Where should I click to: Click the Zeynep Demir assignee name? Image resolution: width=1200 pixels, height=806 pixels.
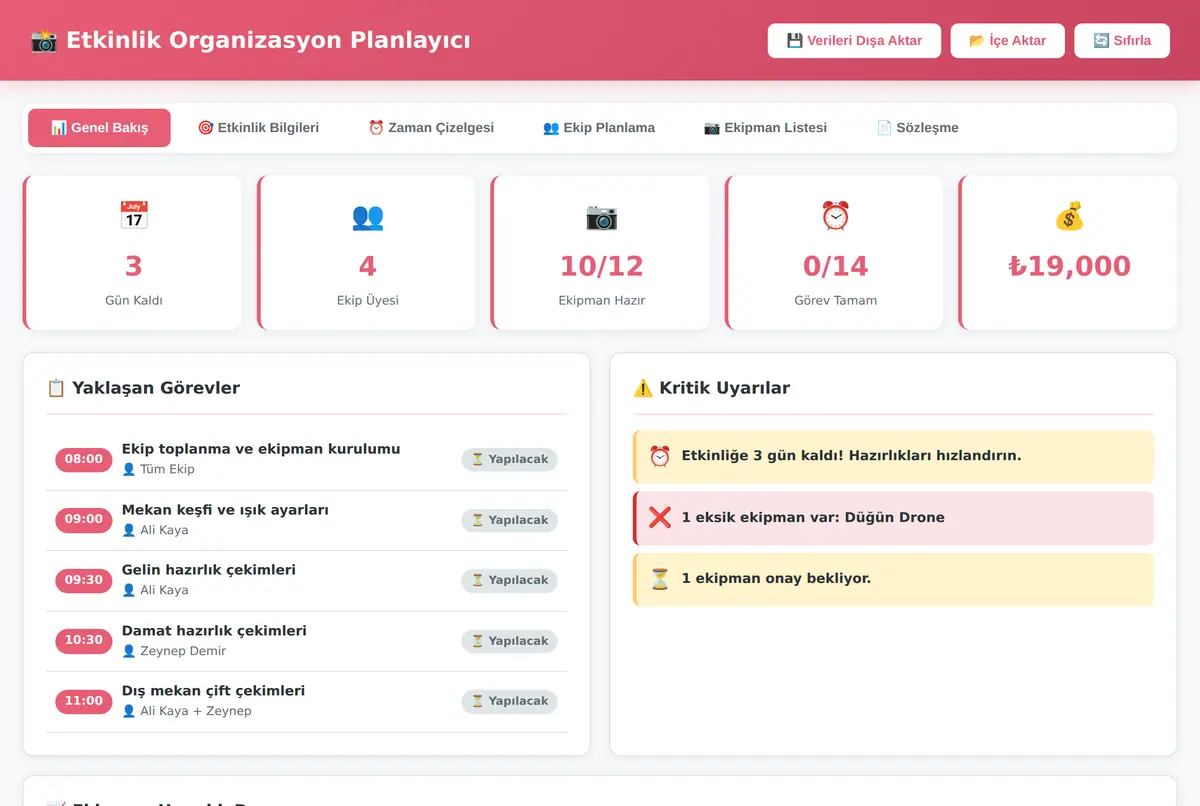[x=183, y=651]
